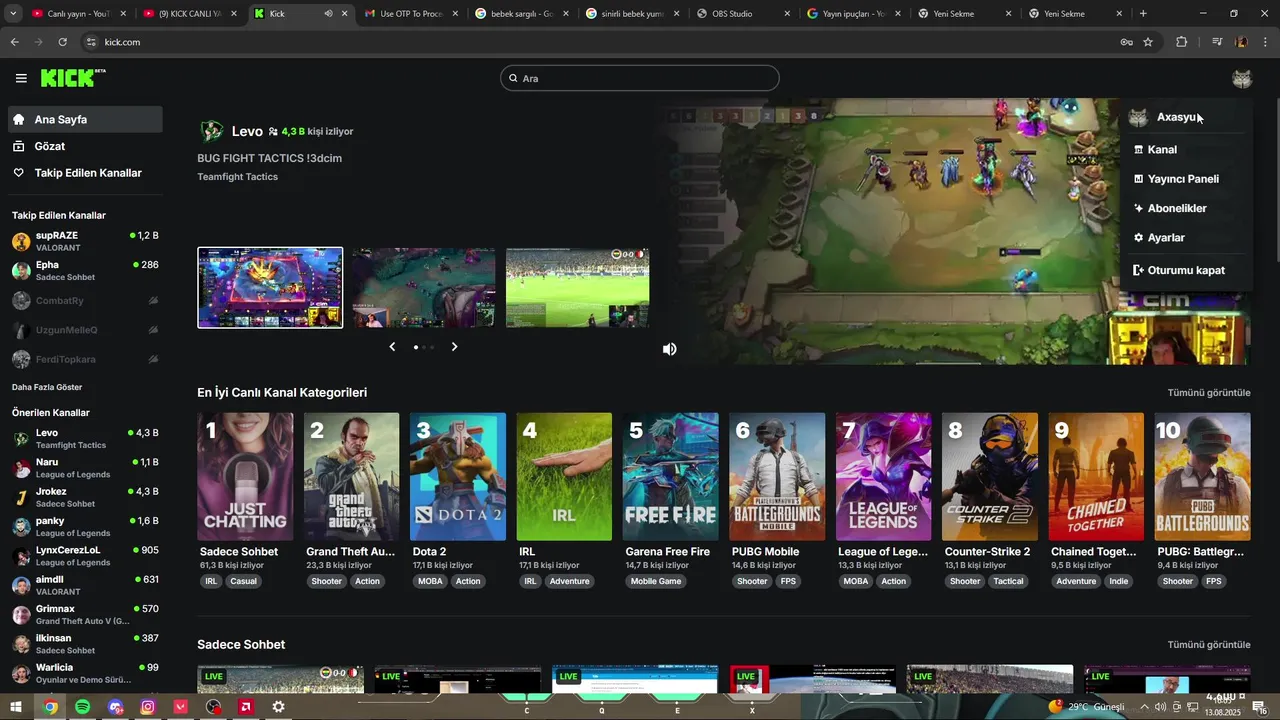The height and width of the screenshot is (720, 1280).
Task: Open the password key icon in address bar
Action: (1126, 42)
